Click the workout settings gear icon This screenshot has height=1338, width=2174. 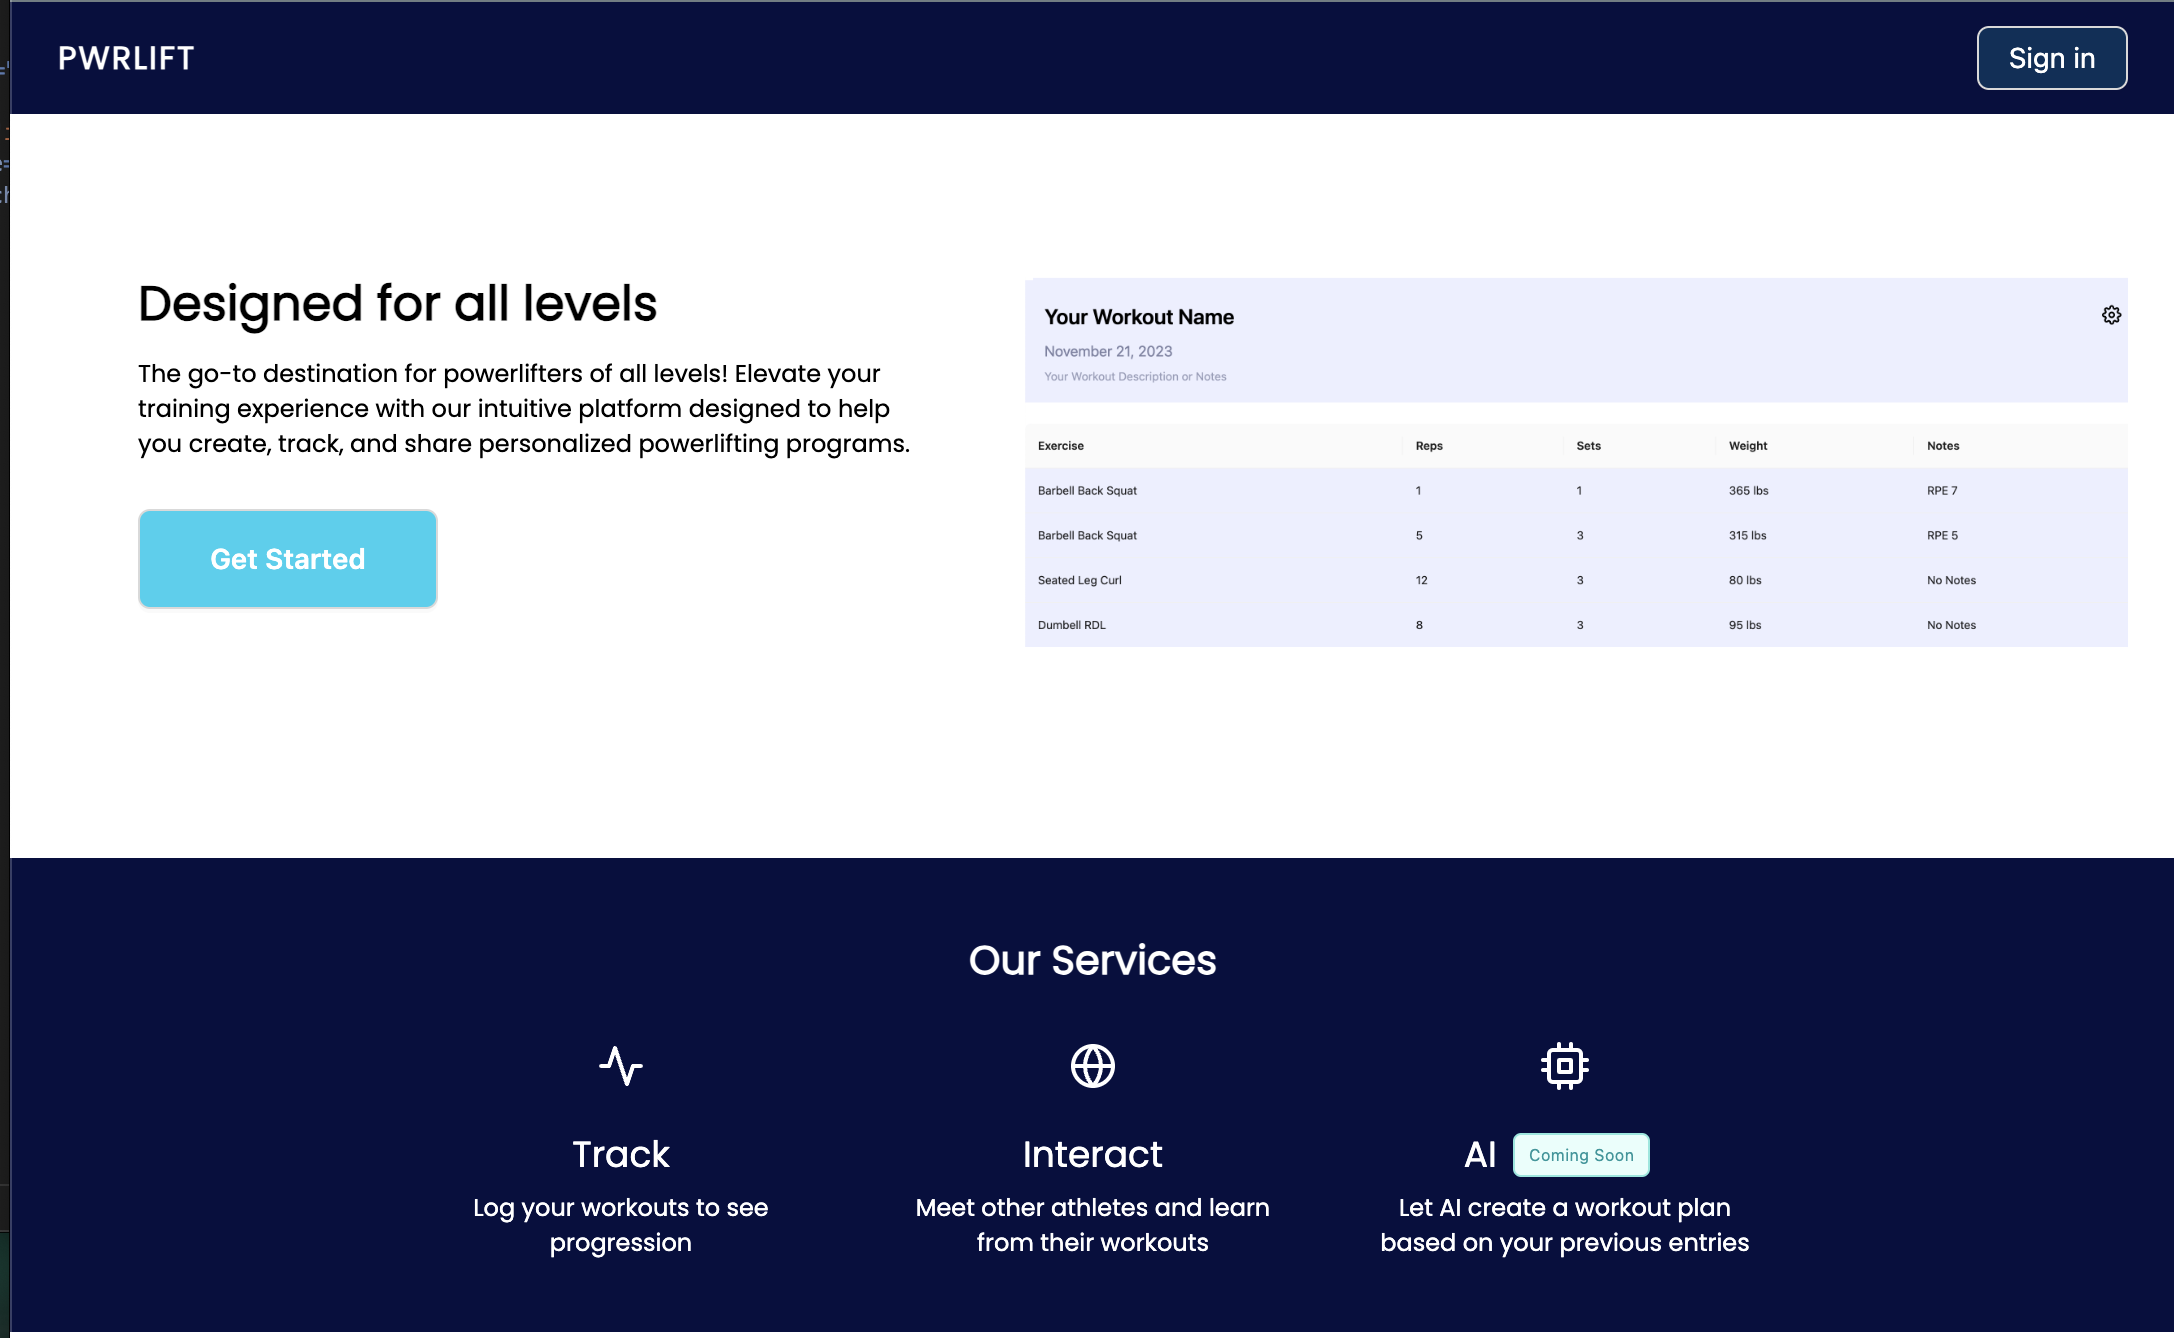pos(2111,315)
